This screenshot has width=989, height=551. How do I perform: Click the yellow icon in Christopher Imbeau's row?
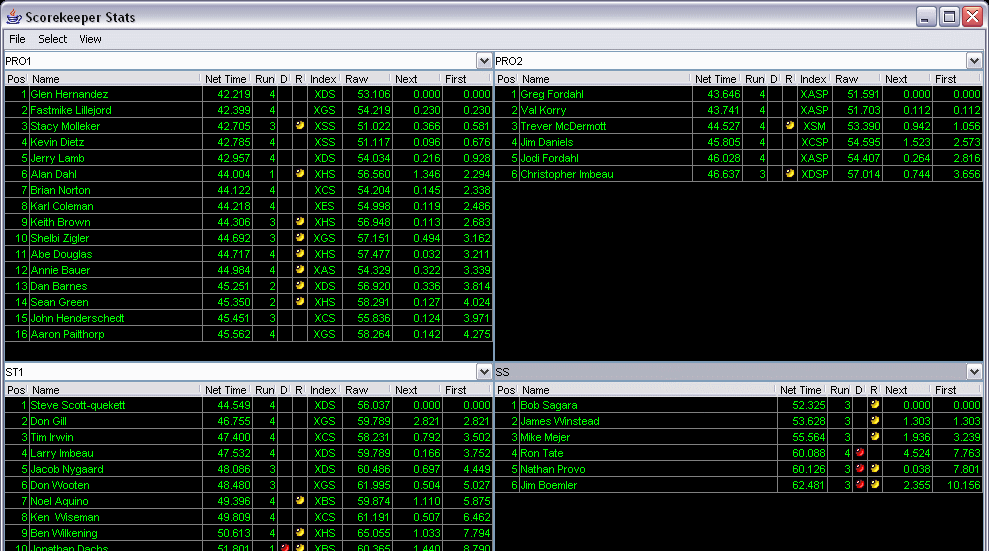coord(790,174)
